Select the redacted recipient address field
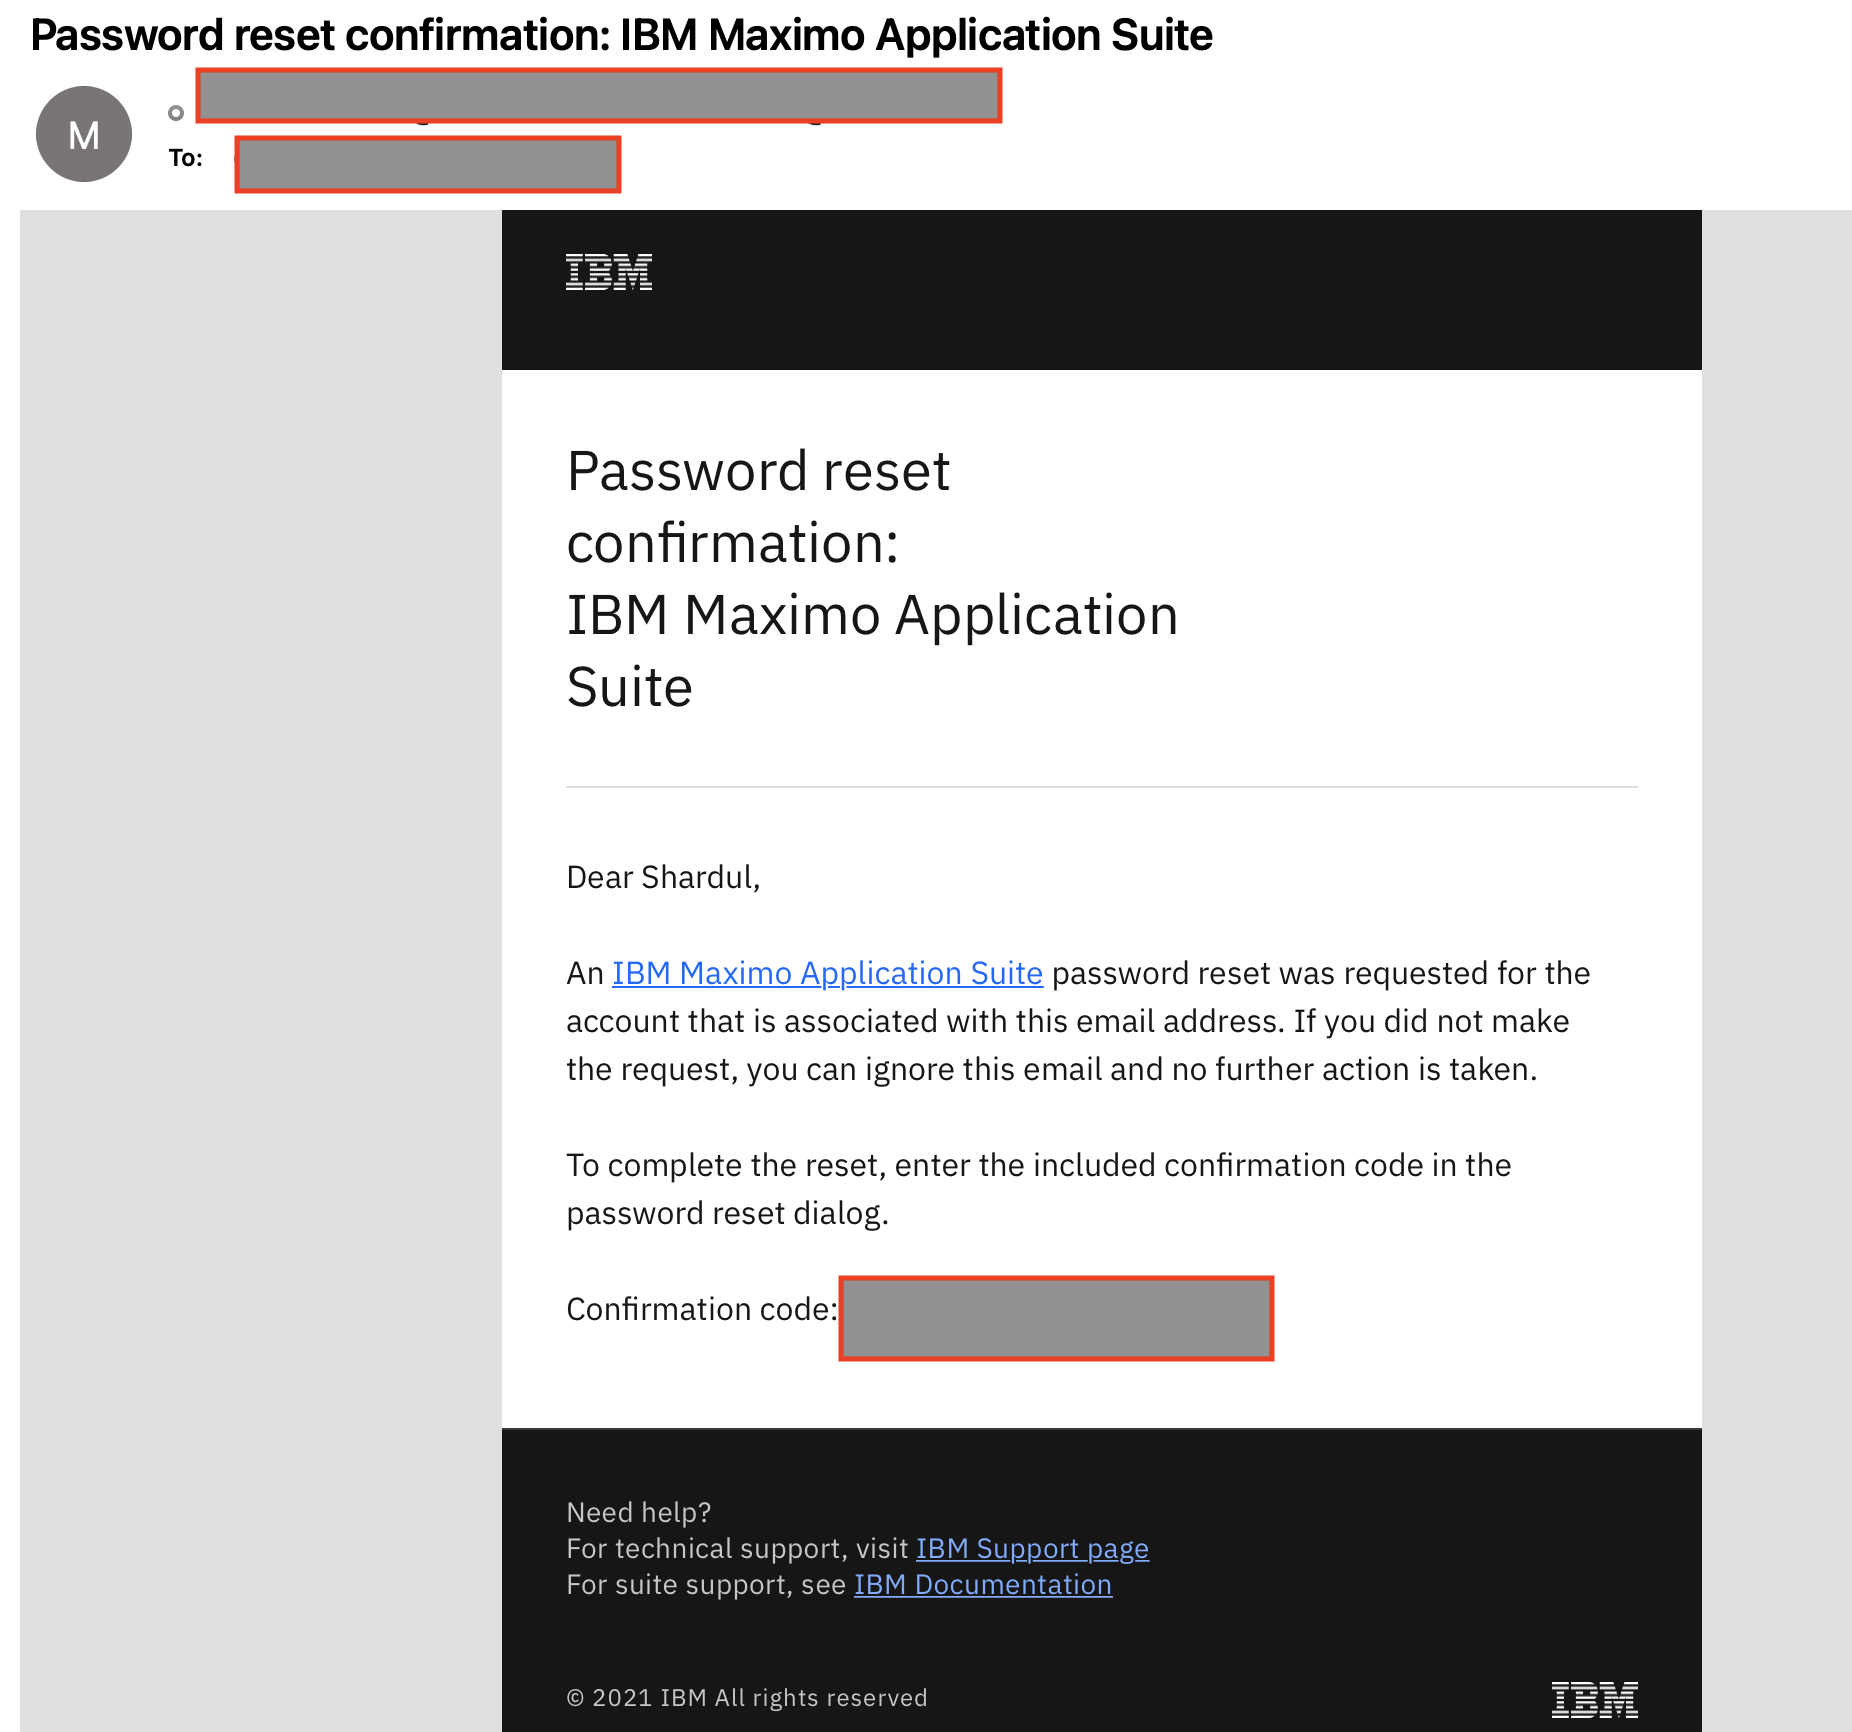This screenshot has width=1852, height=1732. [428, 165]
